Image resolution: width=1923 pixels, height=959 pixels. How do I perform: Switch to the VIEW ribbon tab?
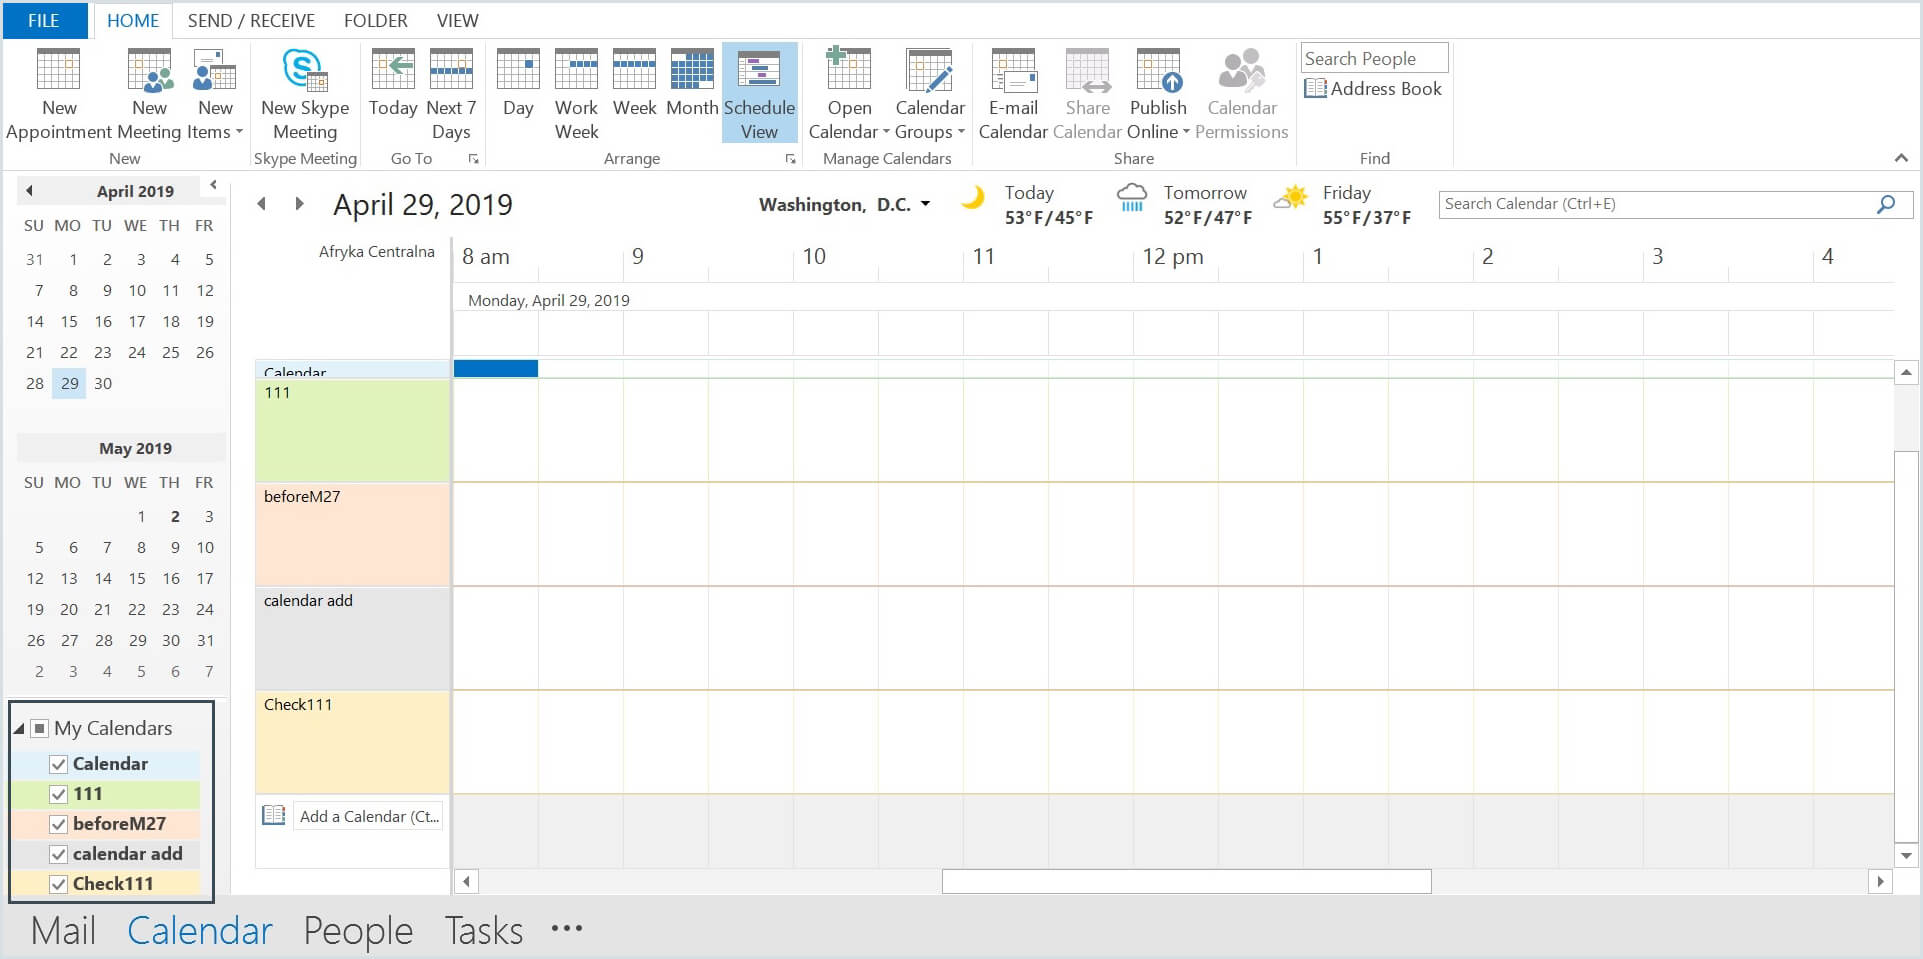[x=457, y=20]
